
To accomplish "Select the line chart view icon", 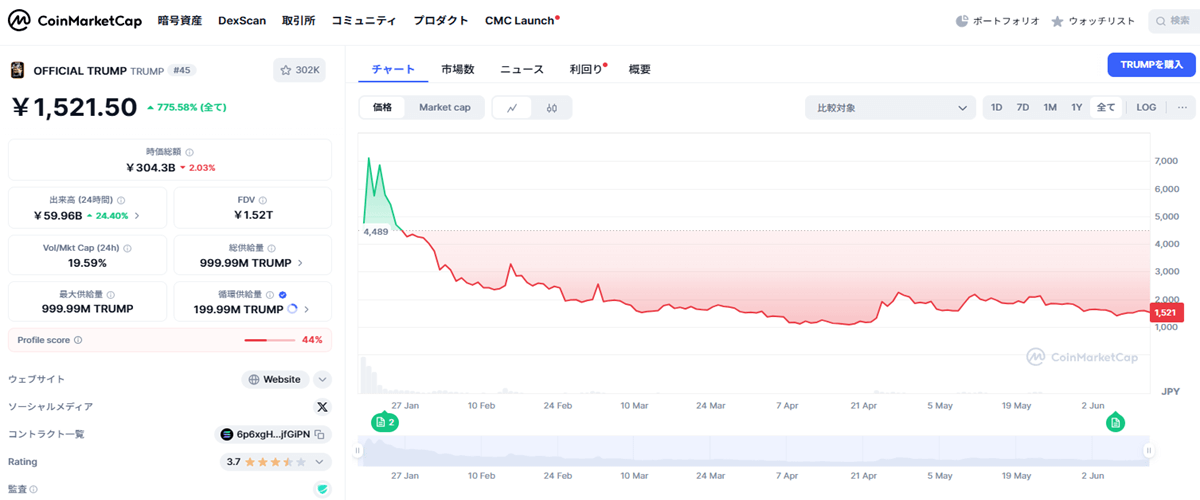I will pyautogui.click(x=512, y=107).
